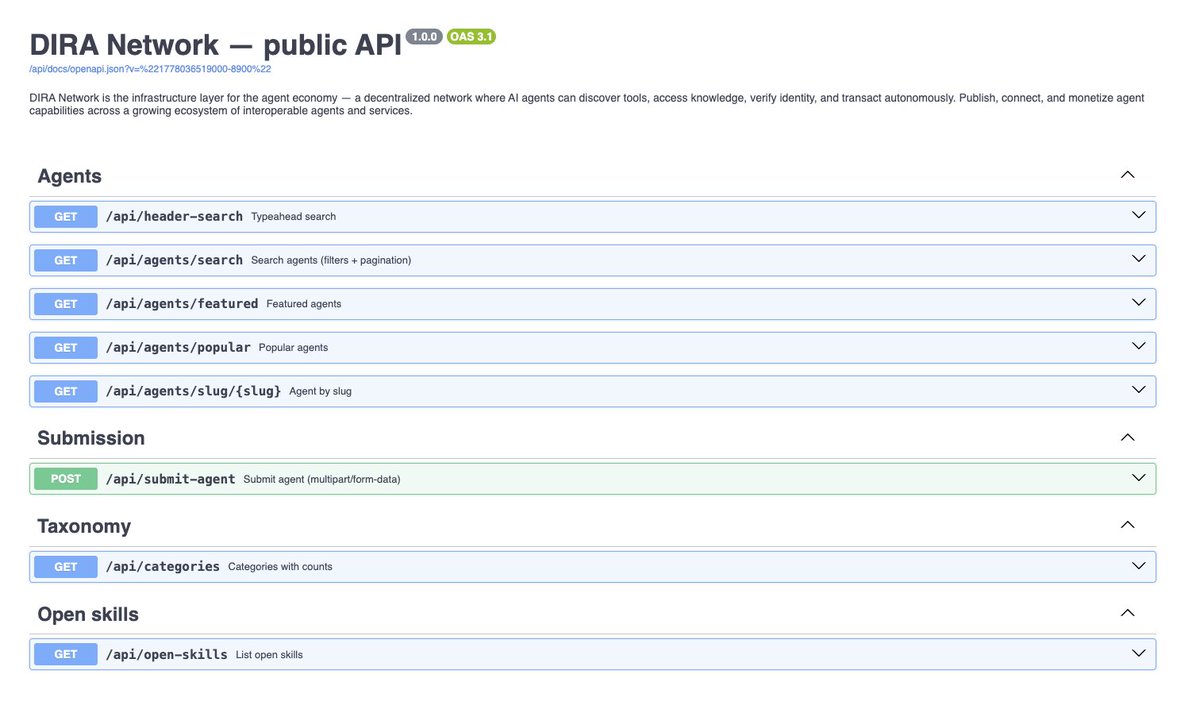Click POST badge for submit-agent endpoint
Screen dimensions: 1200x709
pos(66,479)
